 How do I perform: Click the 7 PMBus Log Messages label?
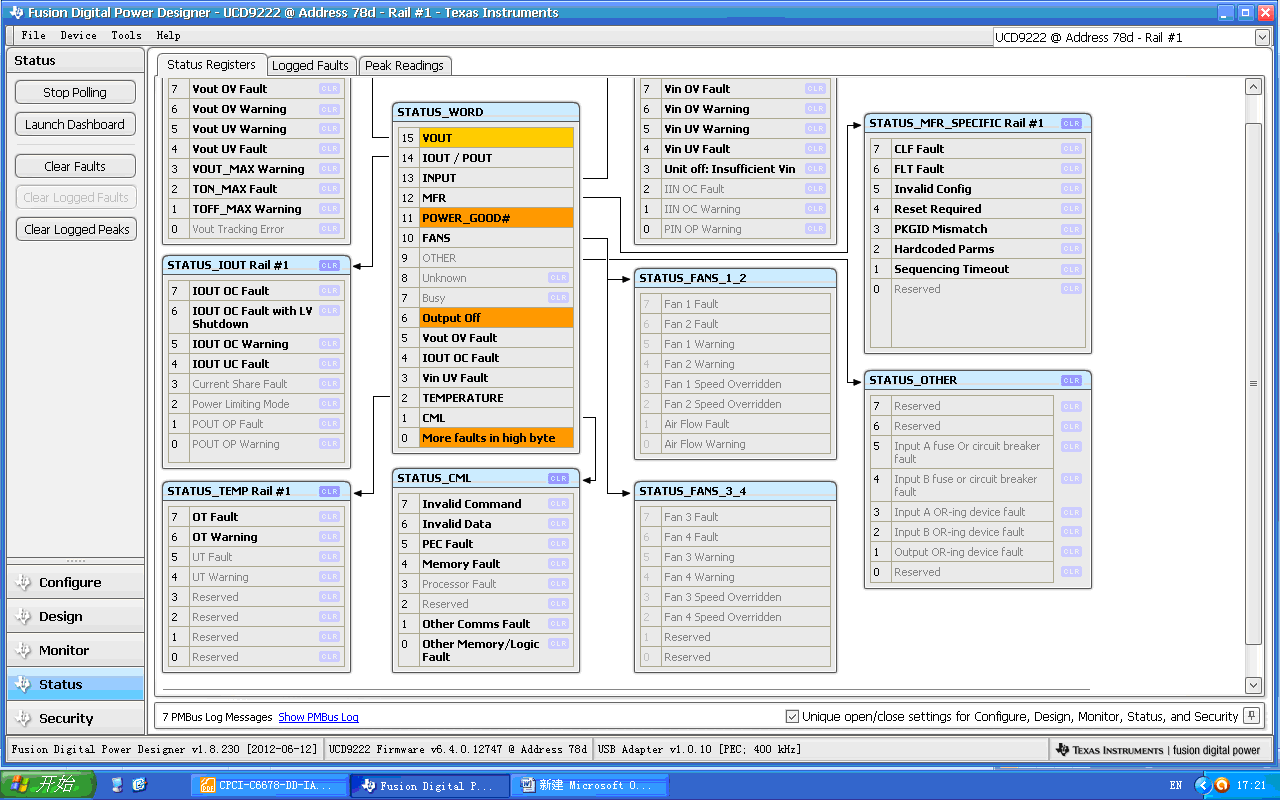[218, 717]
